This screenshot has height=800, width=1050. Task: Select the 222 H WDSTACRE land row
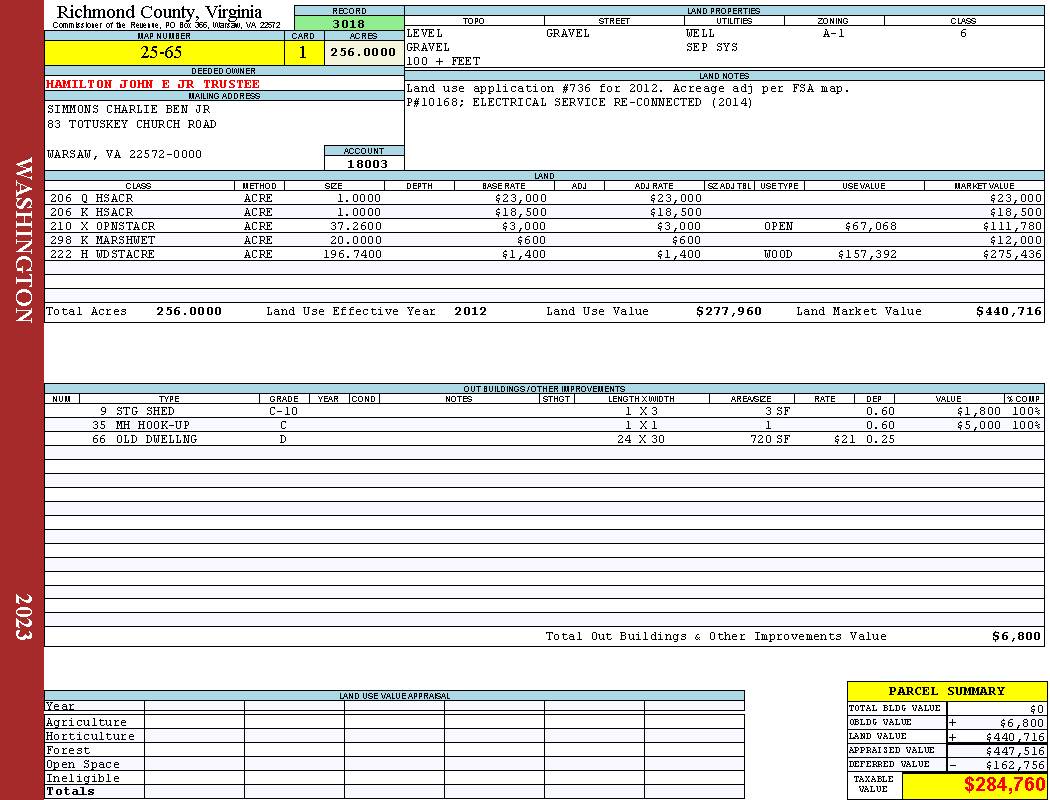(544, 254)
